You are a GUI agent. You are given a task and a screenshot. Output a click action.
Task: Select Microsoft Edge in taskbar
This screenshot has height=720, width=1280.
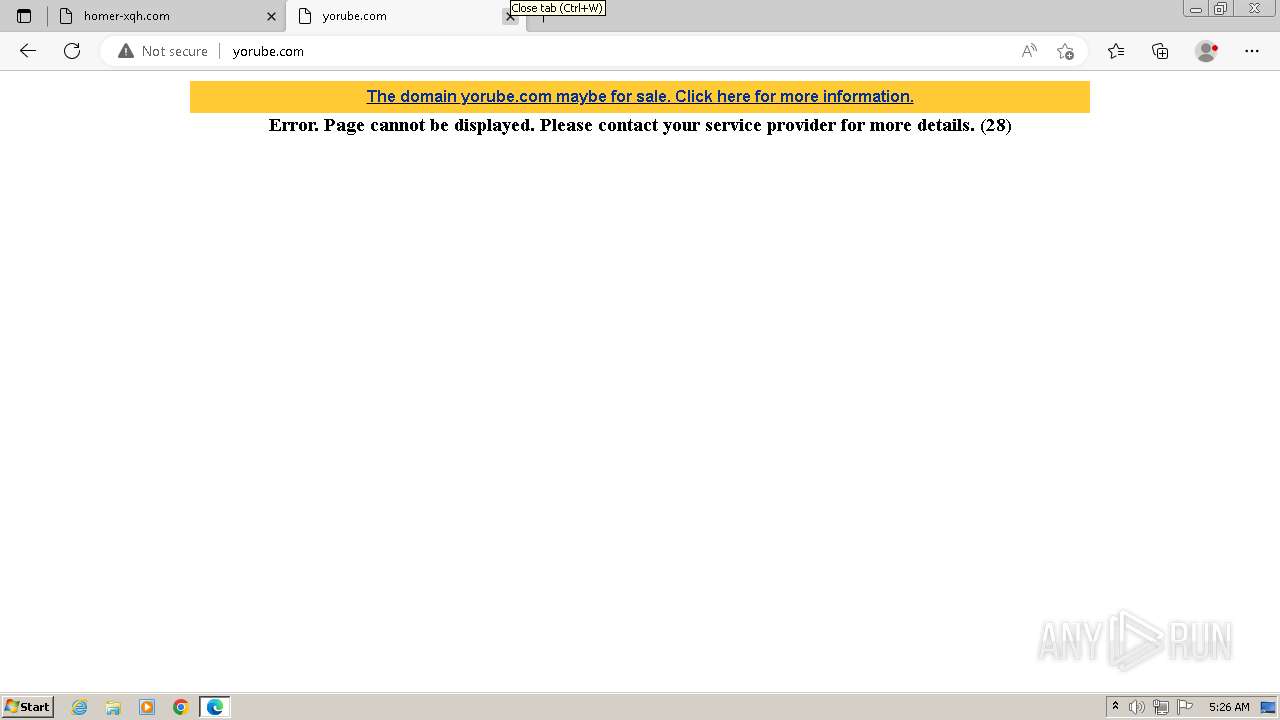click(215, 707)
